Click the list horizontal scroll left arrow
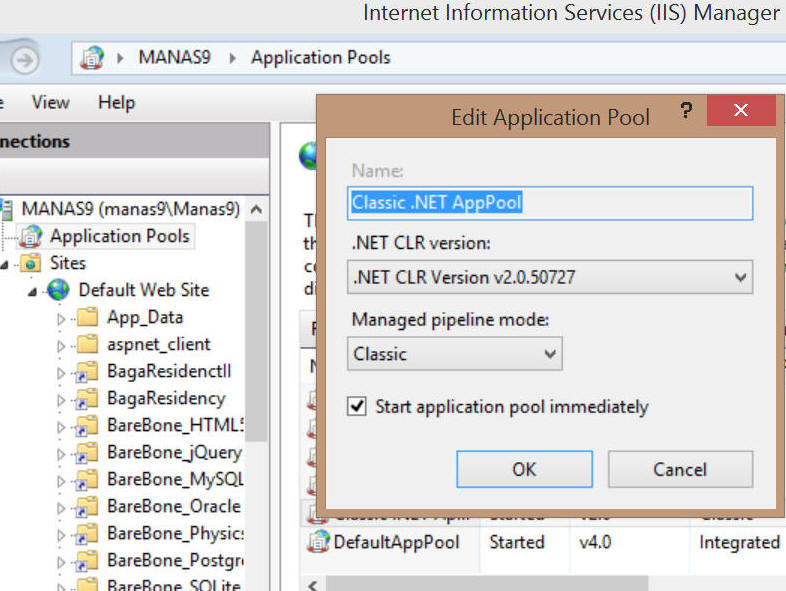The height and width of the screenshot is (591, 786). (313, 584)
